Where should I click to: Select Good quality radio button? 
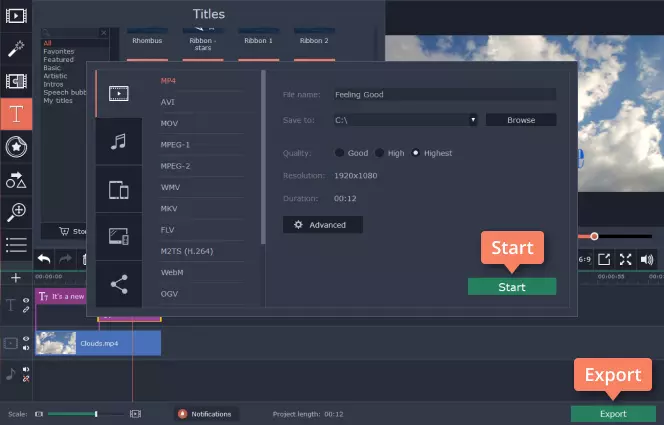pos(339,153)
